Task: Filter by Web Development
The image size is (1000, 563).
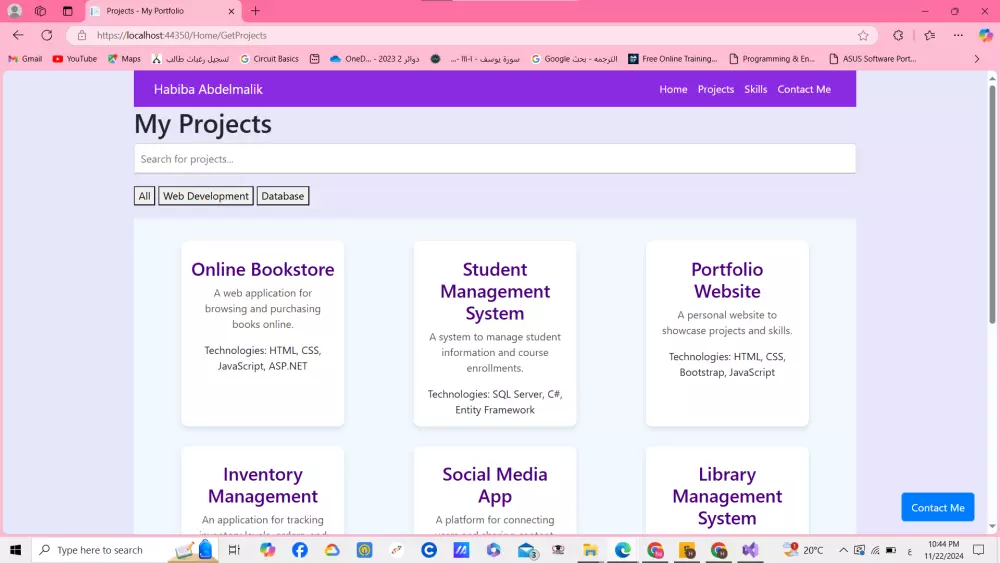Action: (205, 196)
